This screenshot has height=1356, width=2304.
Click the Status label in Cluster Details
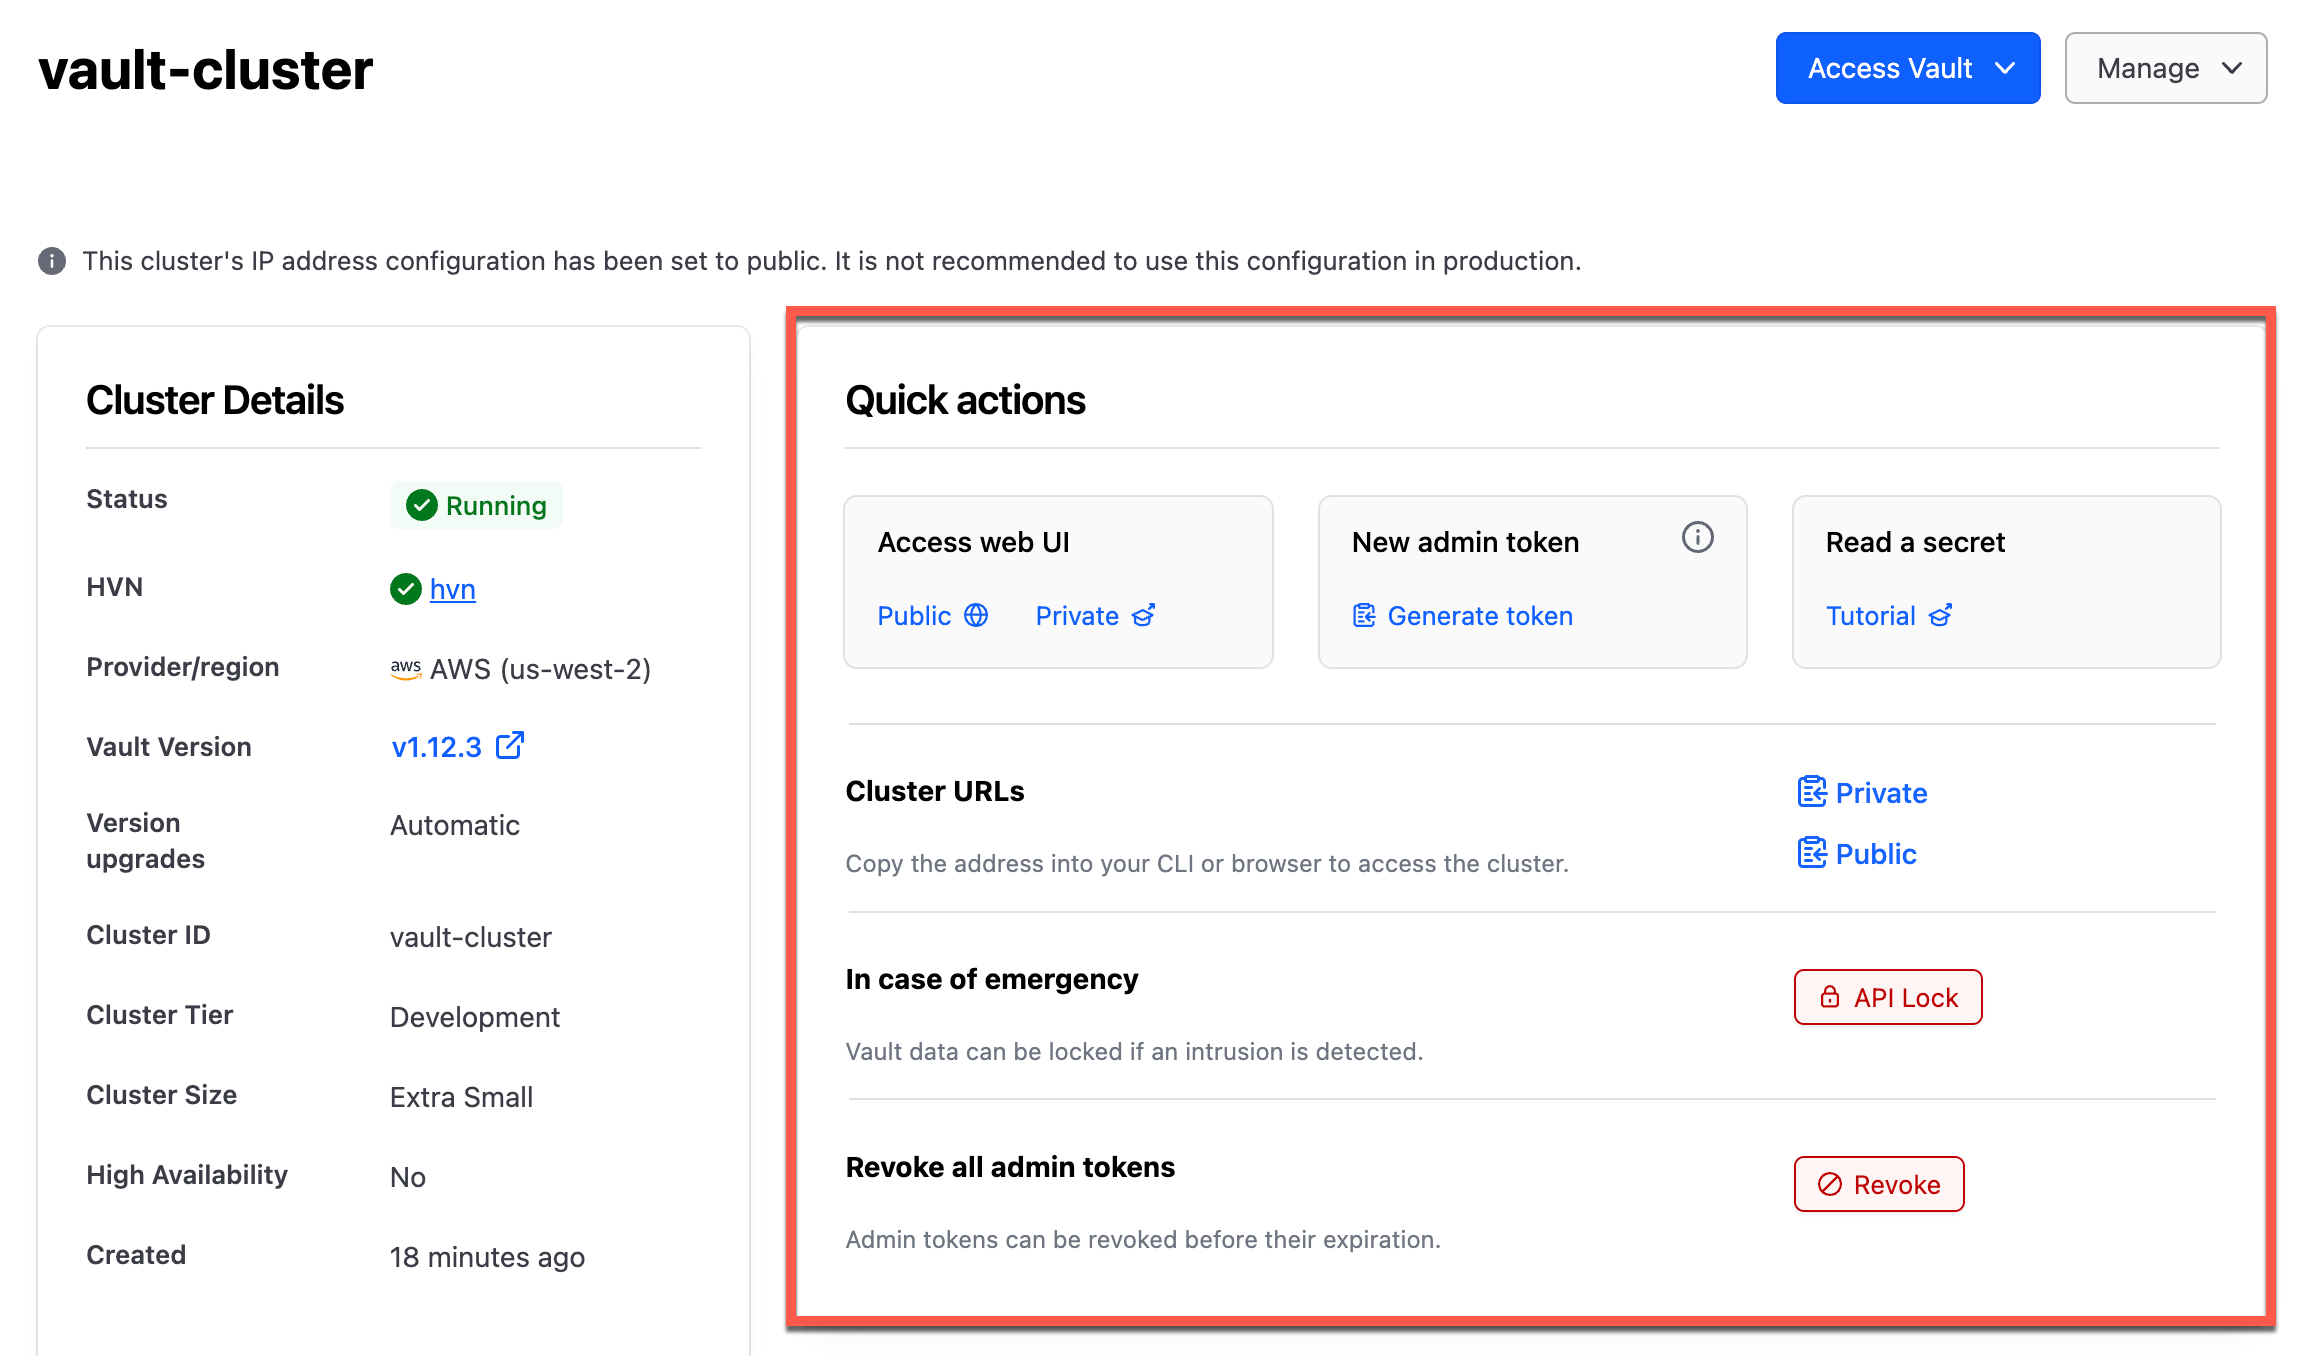click(x=127, y=499)
